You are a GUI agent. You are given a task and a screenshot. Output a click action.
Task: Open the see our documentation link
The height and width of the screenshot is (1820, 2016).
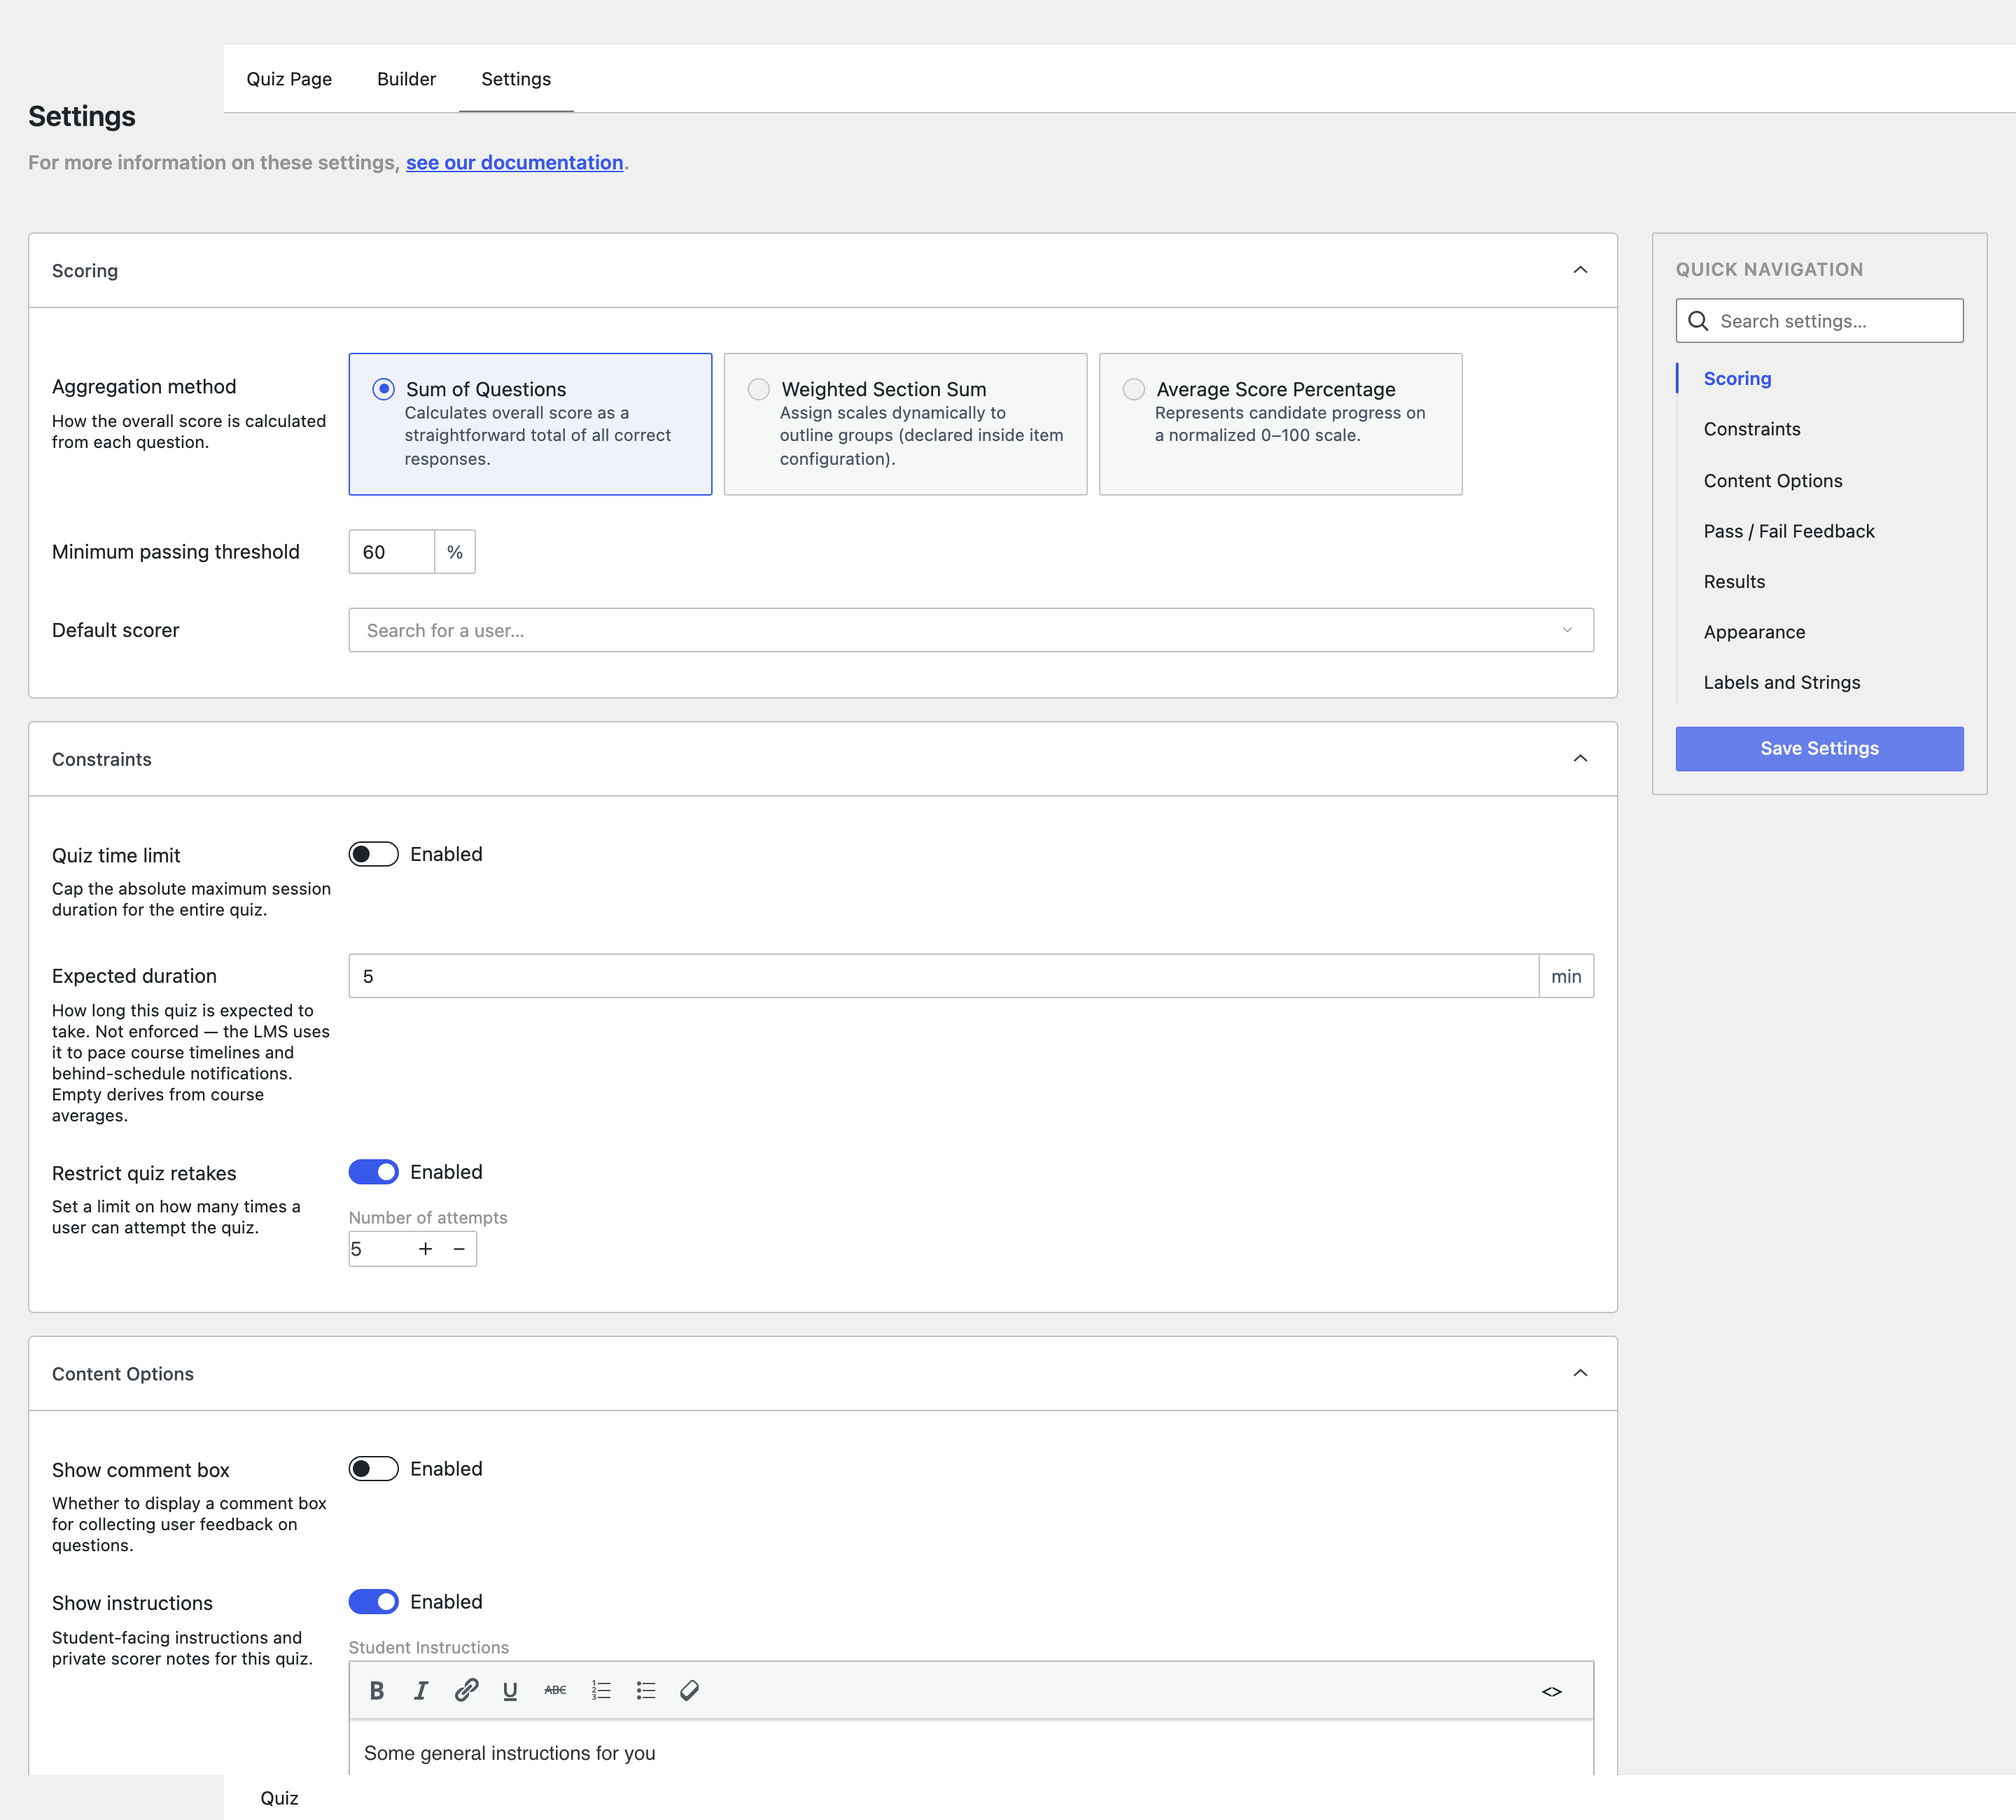coord(514,162)
